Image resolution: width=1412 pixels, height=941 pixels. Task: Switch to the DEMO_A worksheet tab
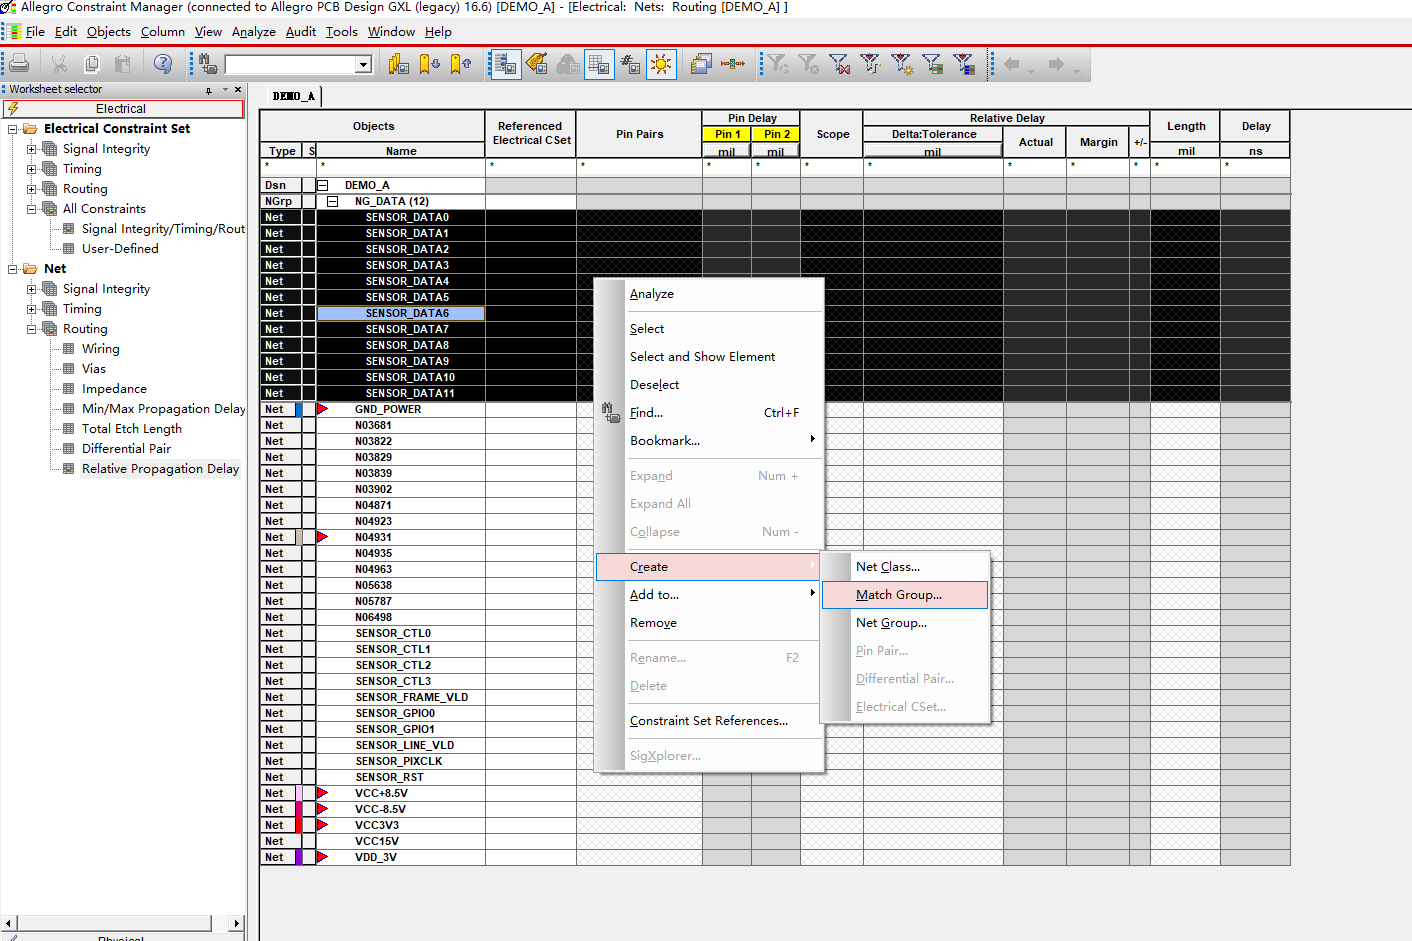[x=294, y=96]
